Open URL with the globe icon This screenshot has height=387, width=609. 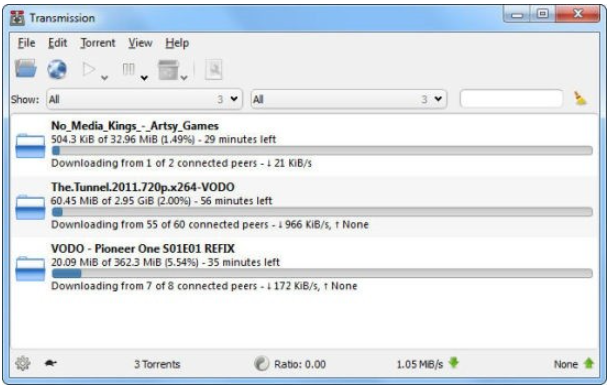pyautogui.click(x=57, y=70)
